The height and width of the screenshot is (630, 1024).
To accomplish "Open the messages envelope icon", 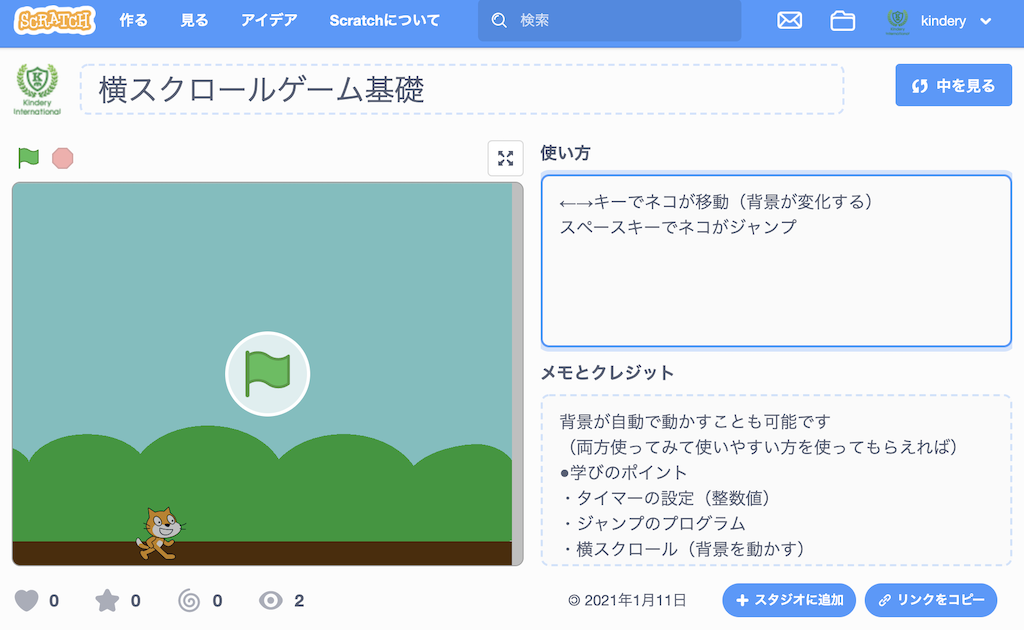I will [790, 21].
